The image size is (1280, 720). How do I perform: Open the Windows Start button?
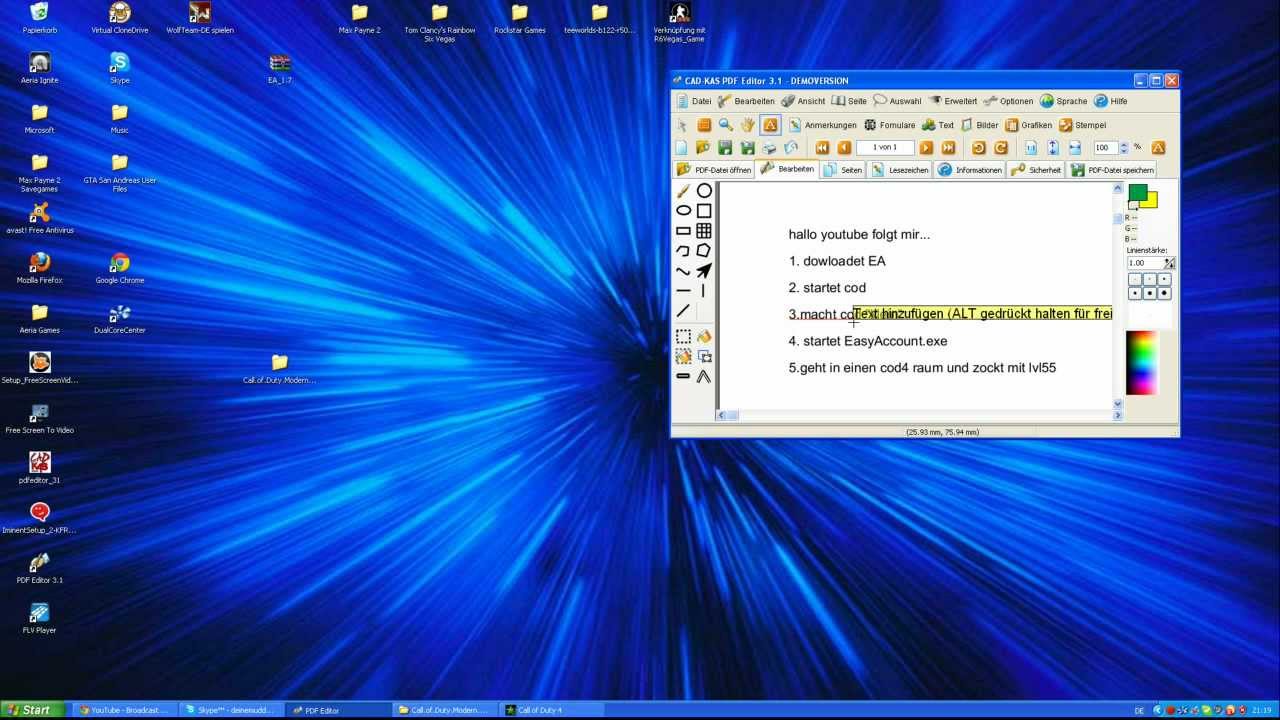pyautogui.click(x=33, y=710)
